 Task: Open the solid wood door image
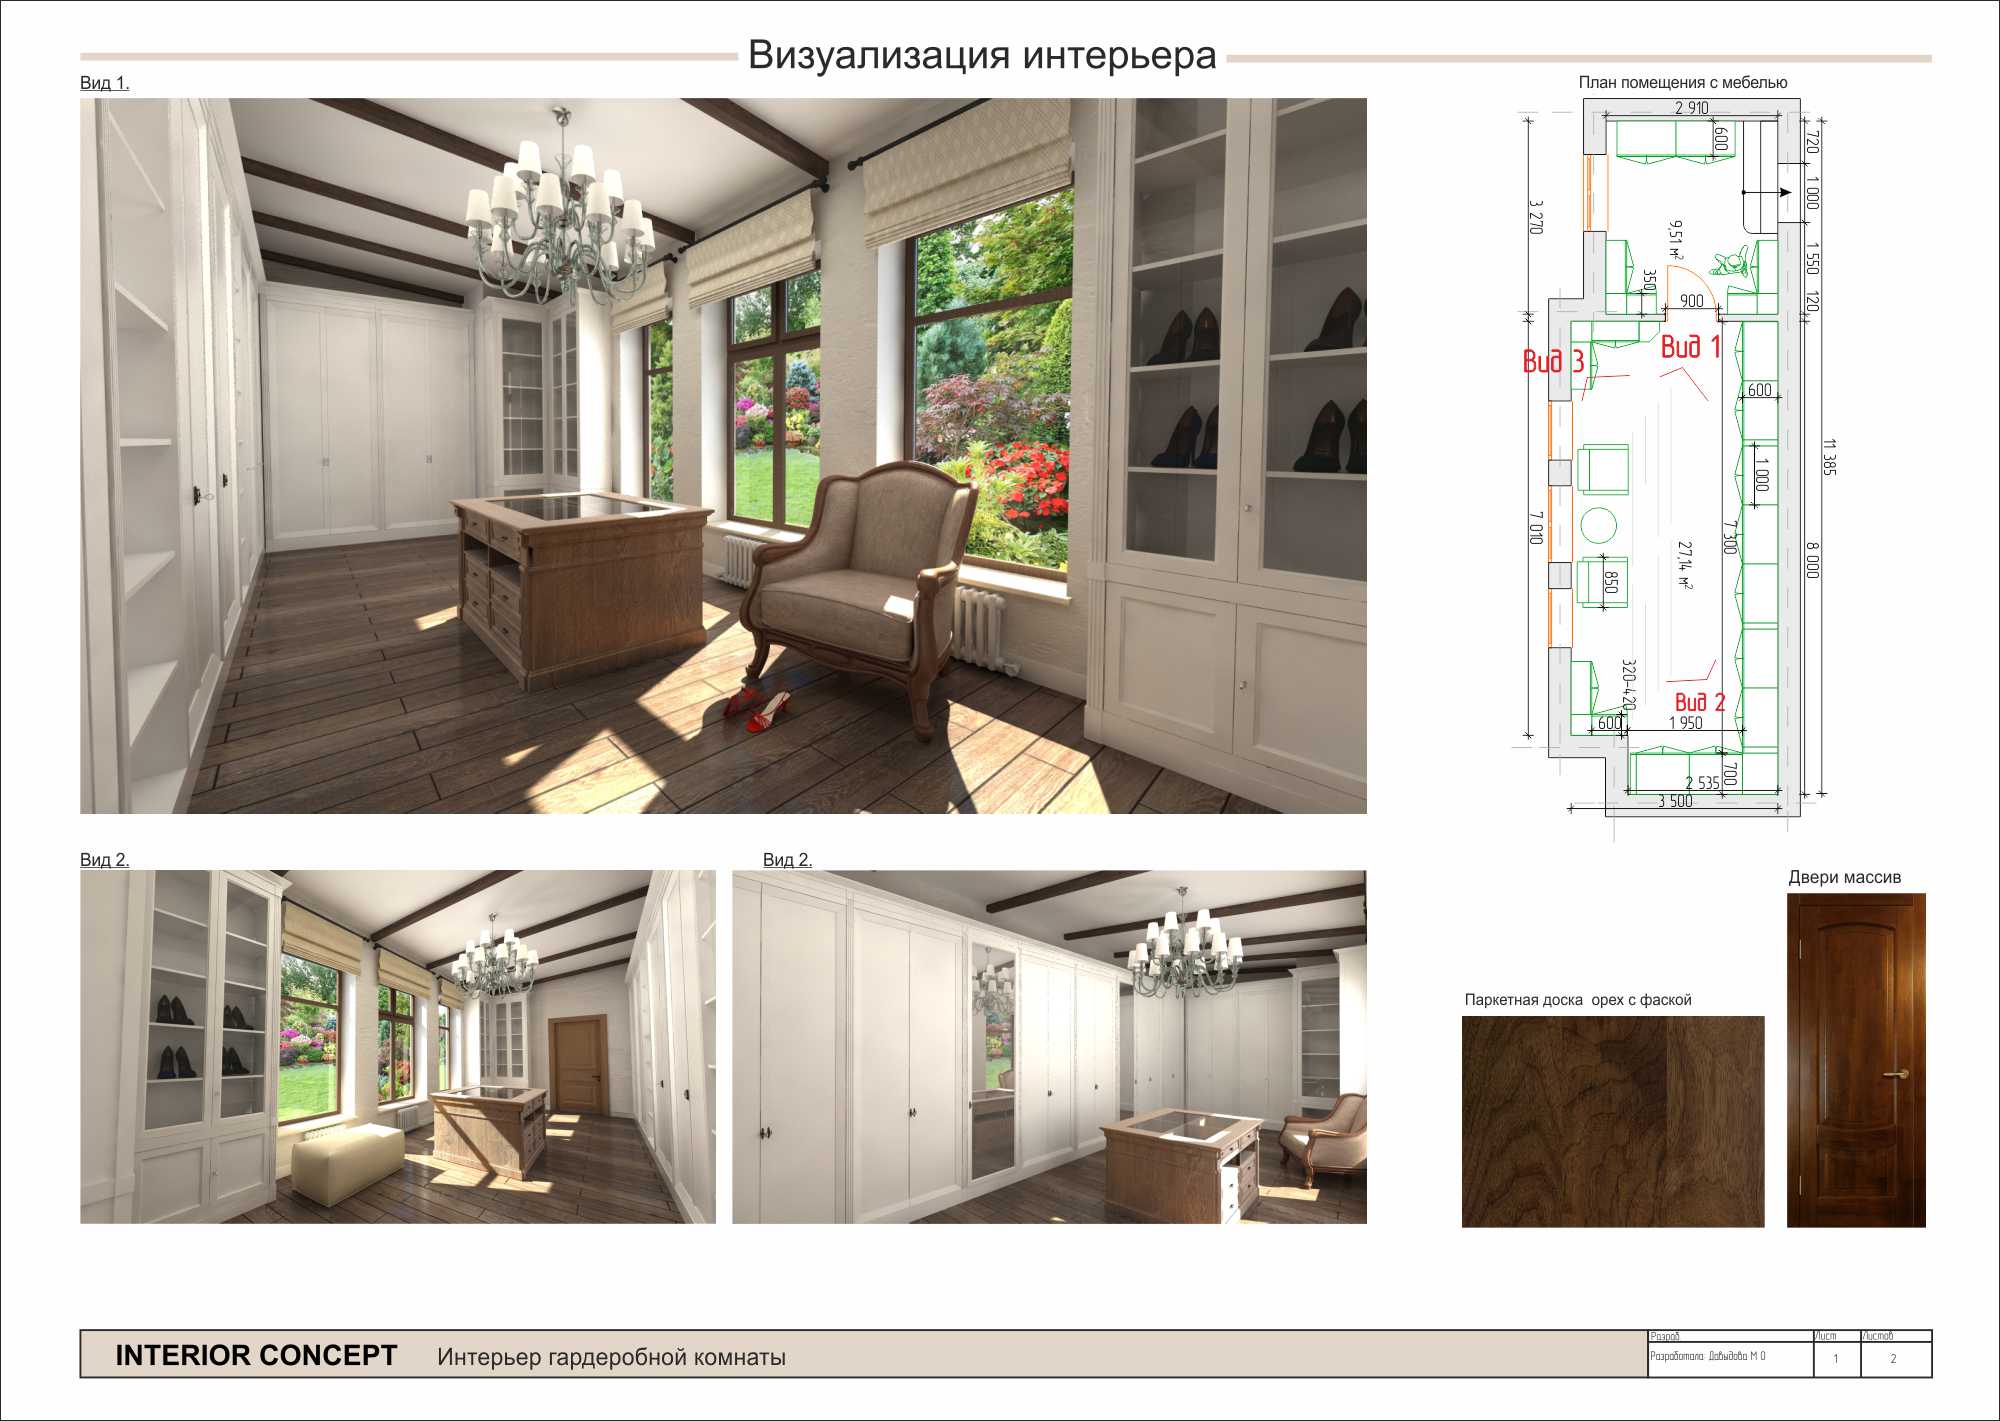coord(1856,1060)
